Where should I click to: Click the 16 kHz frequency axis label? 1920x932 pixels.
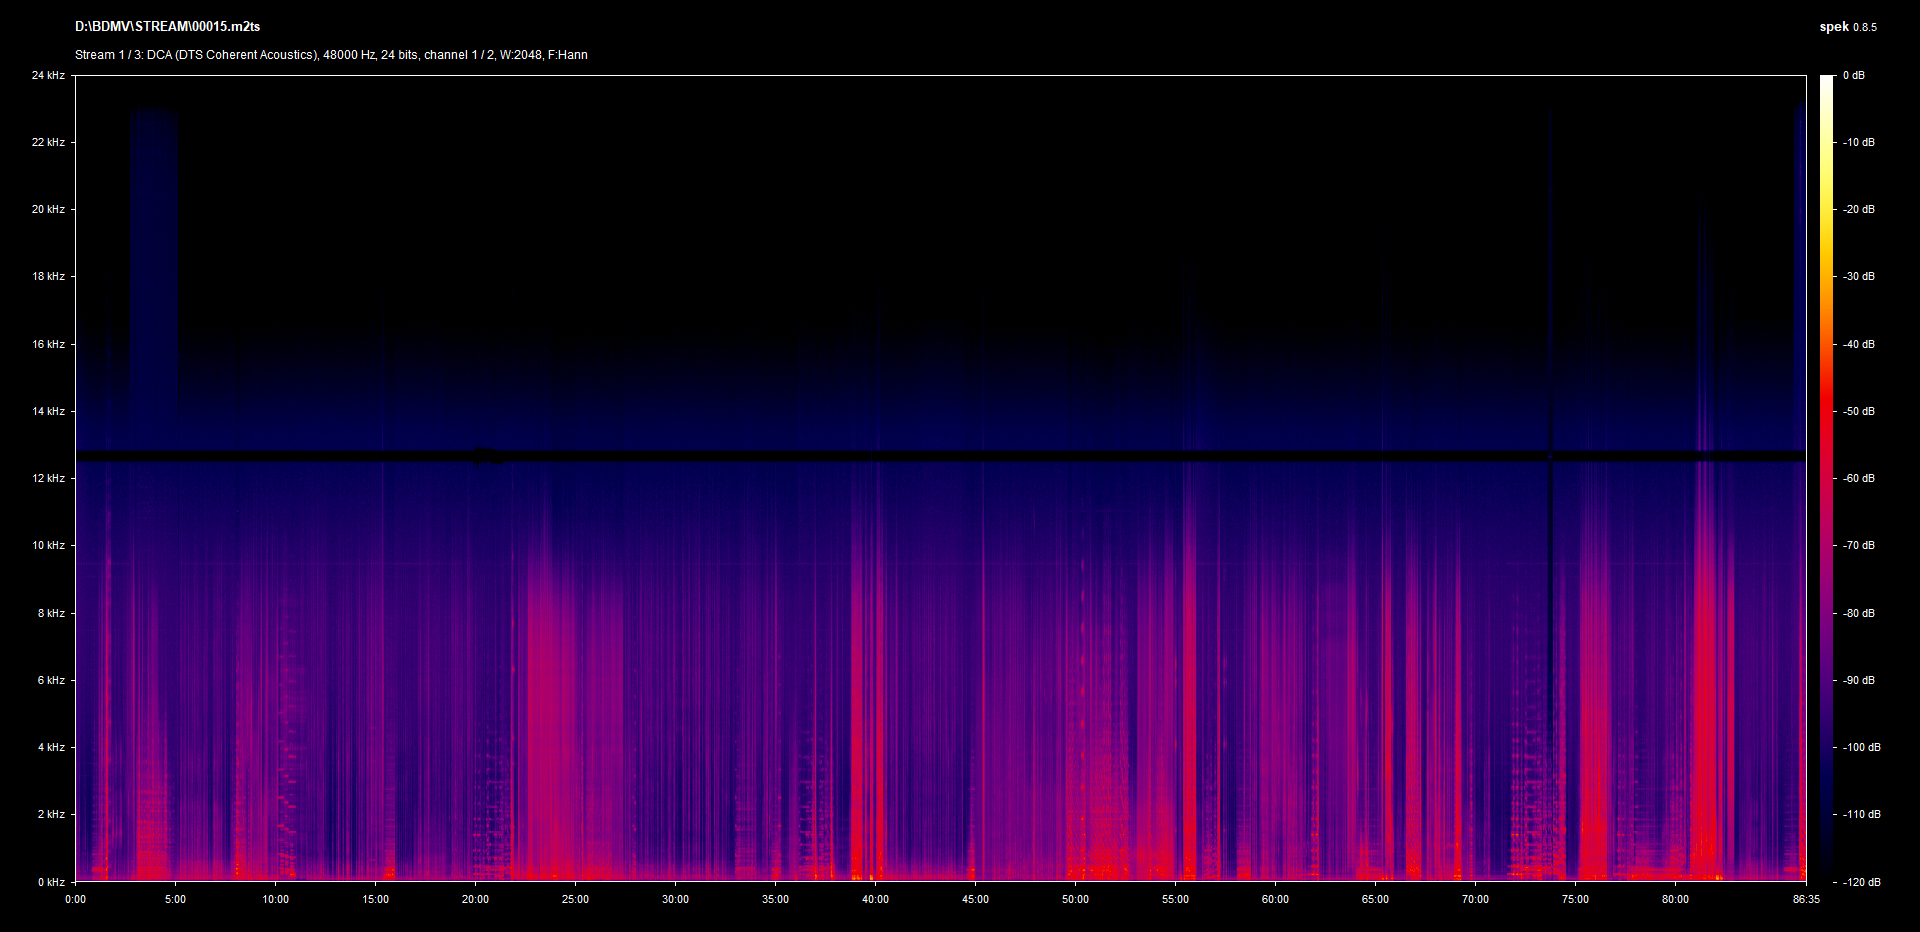click(x=48, y=344)
